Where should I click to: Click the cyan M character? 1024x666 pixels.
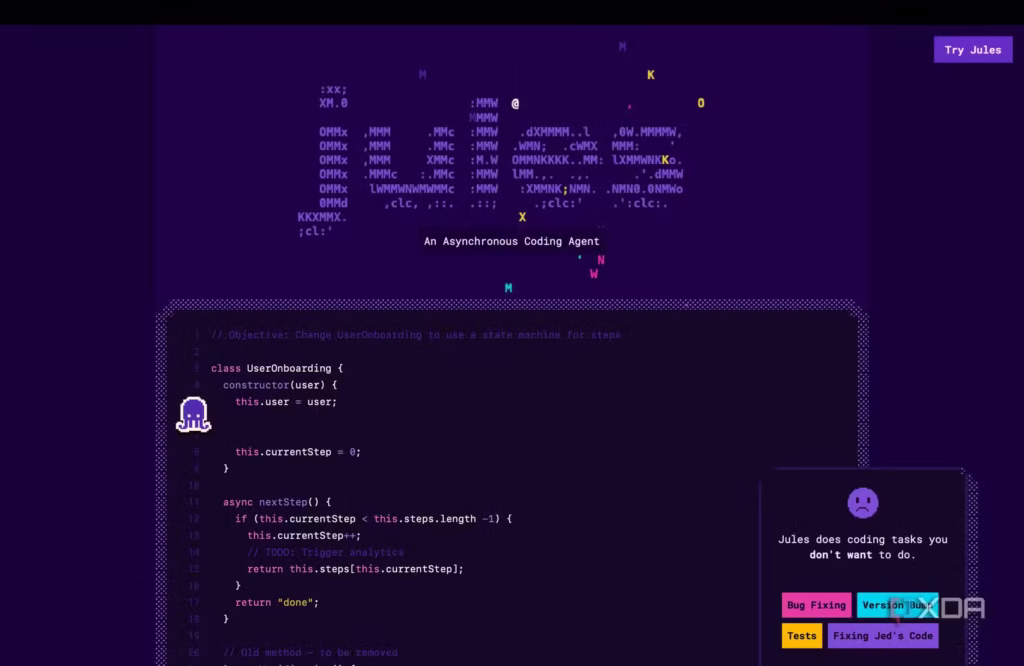(508, 288)
